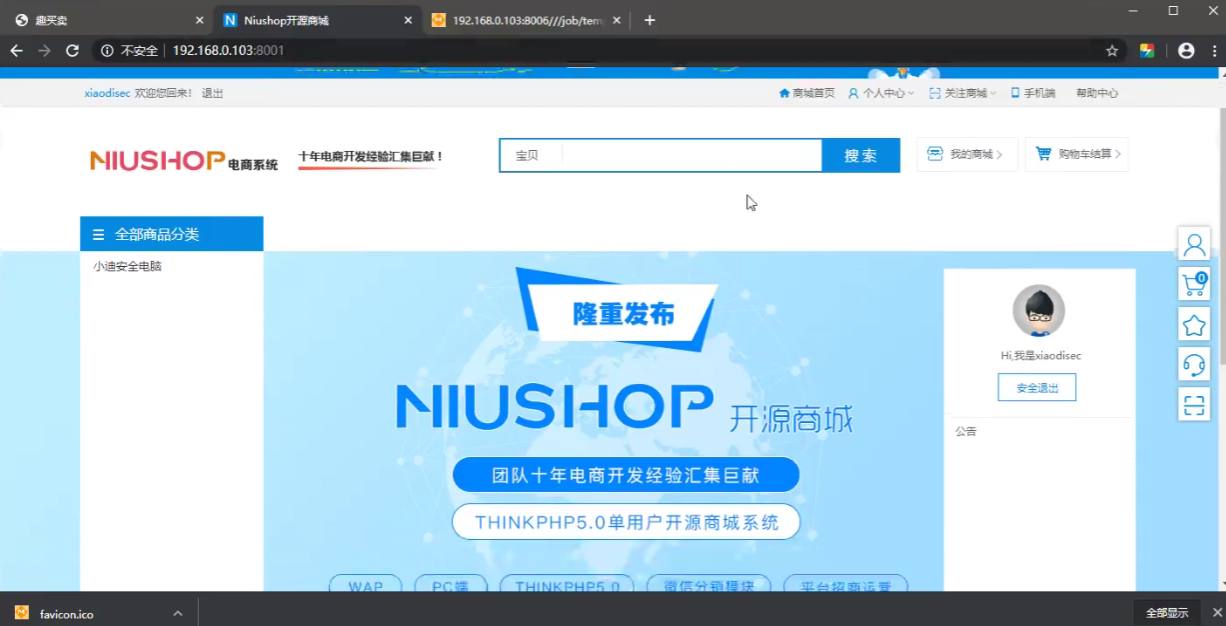Click the NIUSHOP电商系统 logo

pyautogui.click(x=184, y=160)
